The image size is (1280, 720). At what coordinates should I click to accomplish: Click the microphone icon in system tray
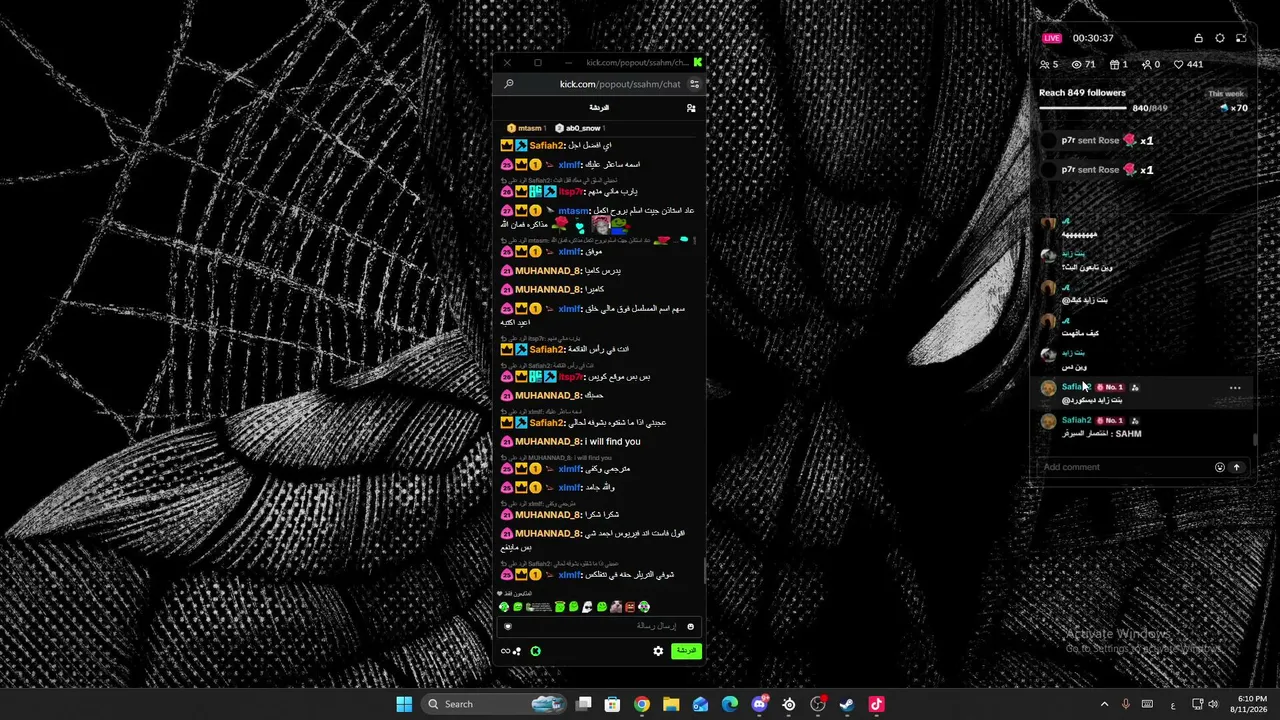pos(1126,704)
